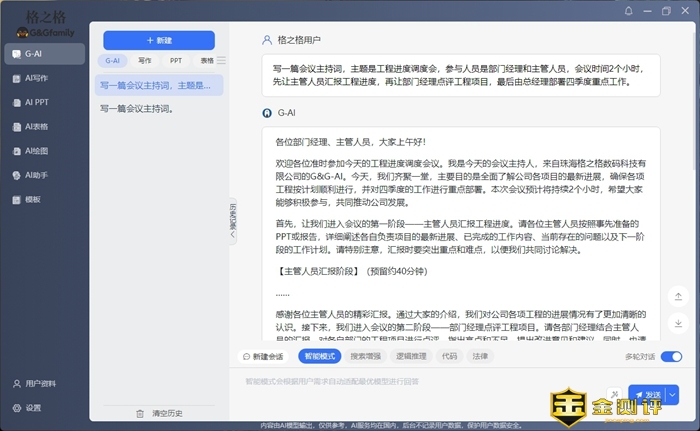Switch to the 写作 history tab
Image resolution: width=700 pixels, height=431 pixels.
145,60
